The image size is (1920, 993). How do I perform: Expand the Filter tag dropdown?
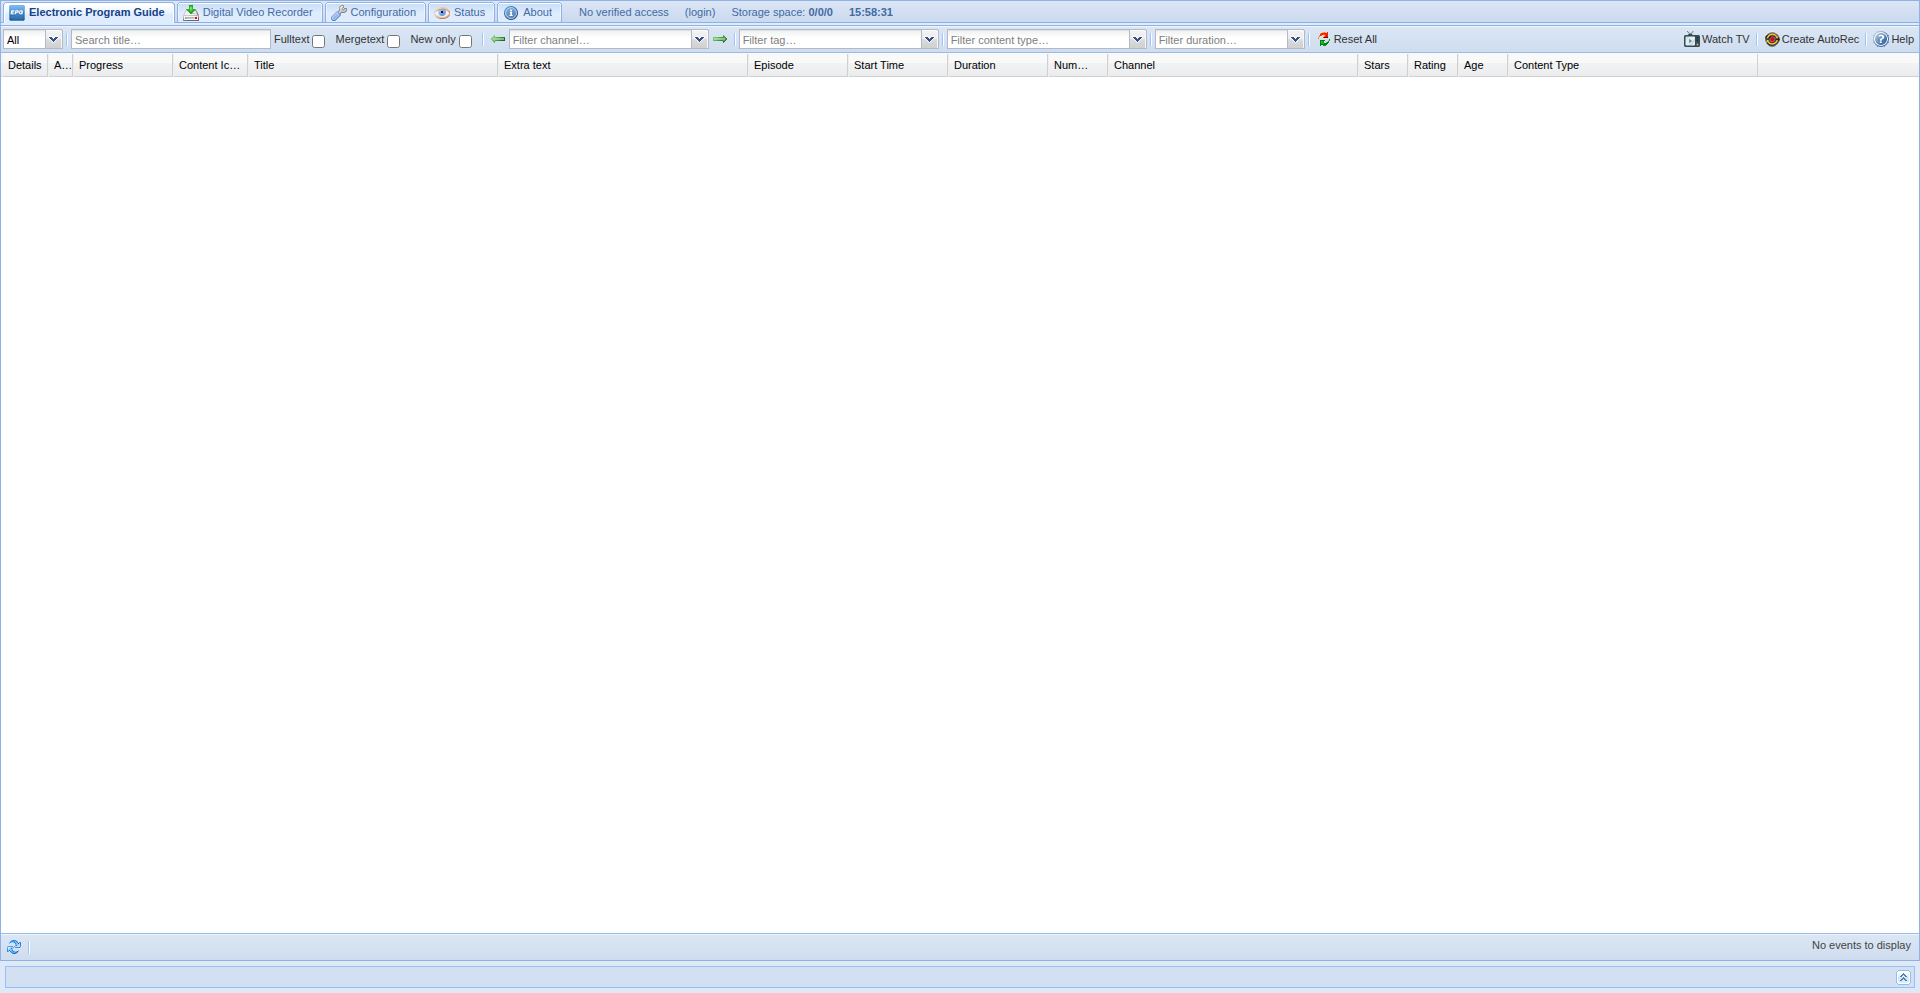click(929, 40)
